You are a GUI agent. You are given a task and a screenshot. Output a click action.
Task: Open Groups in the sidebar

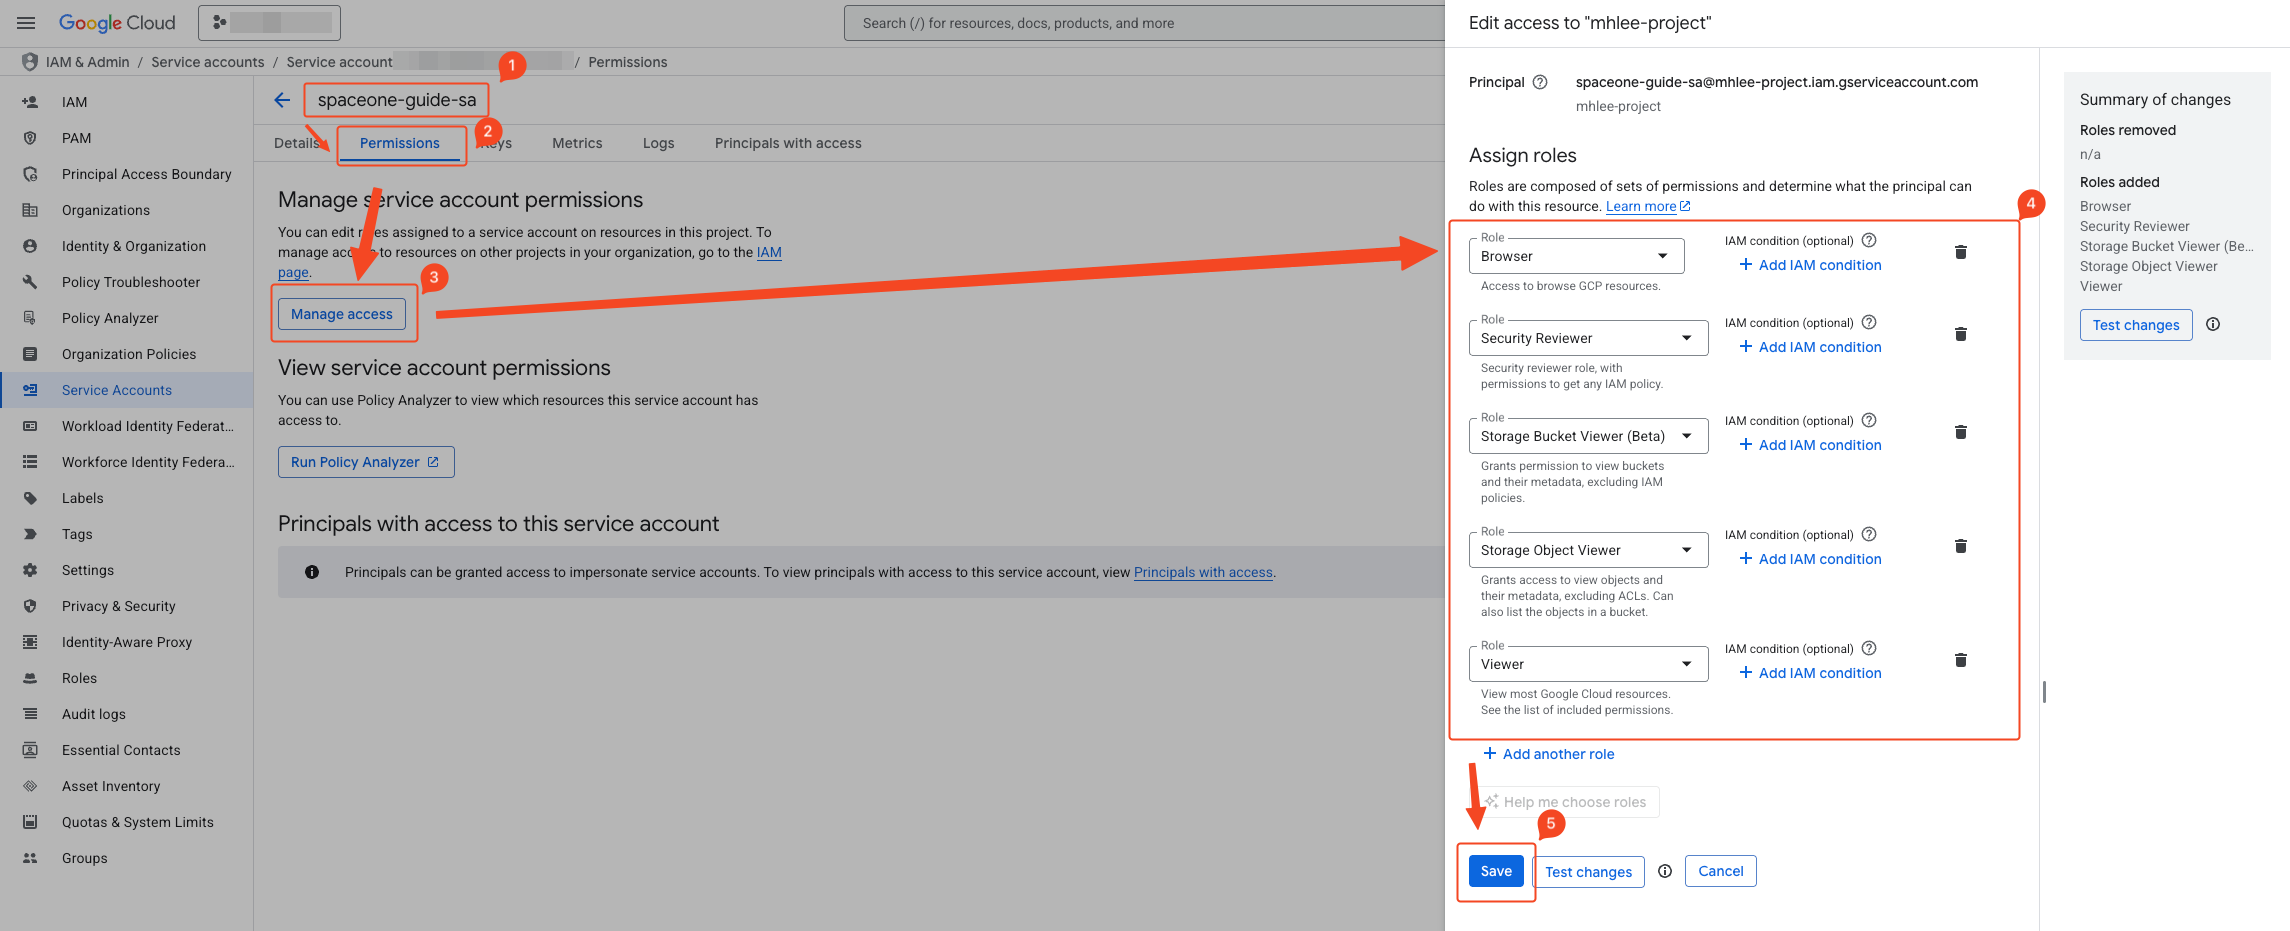coord(126,858)
